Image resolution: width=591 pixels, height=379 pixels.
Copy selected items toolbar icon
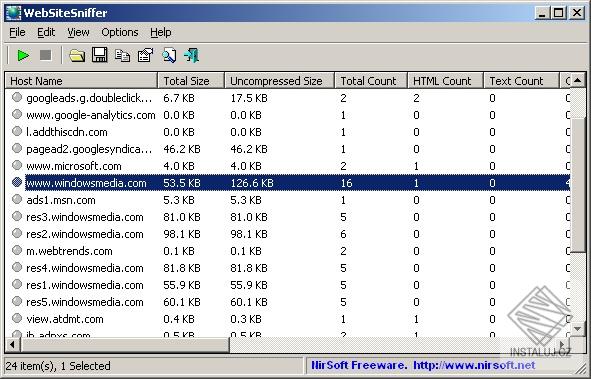tap(122, 56)
